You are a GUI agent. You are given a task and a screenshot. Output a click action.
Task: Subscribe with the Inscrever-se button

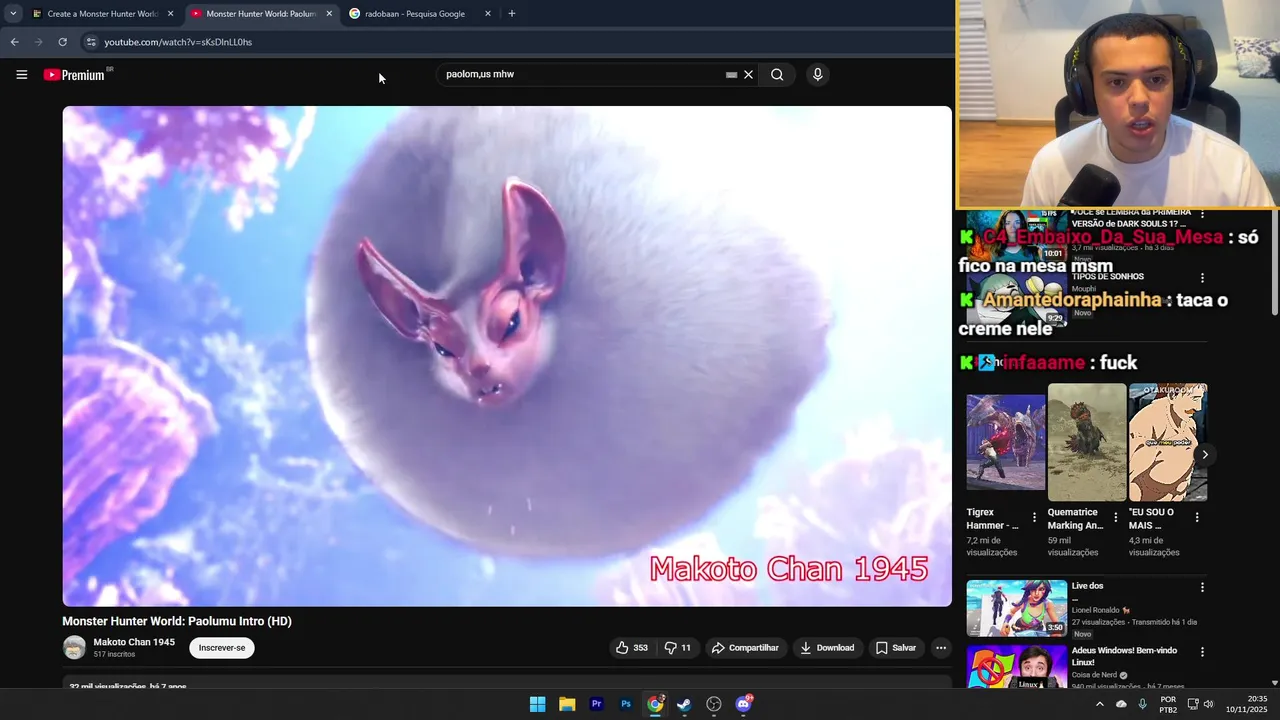pos(222,648)
